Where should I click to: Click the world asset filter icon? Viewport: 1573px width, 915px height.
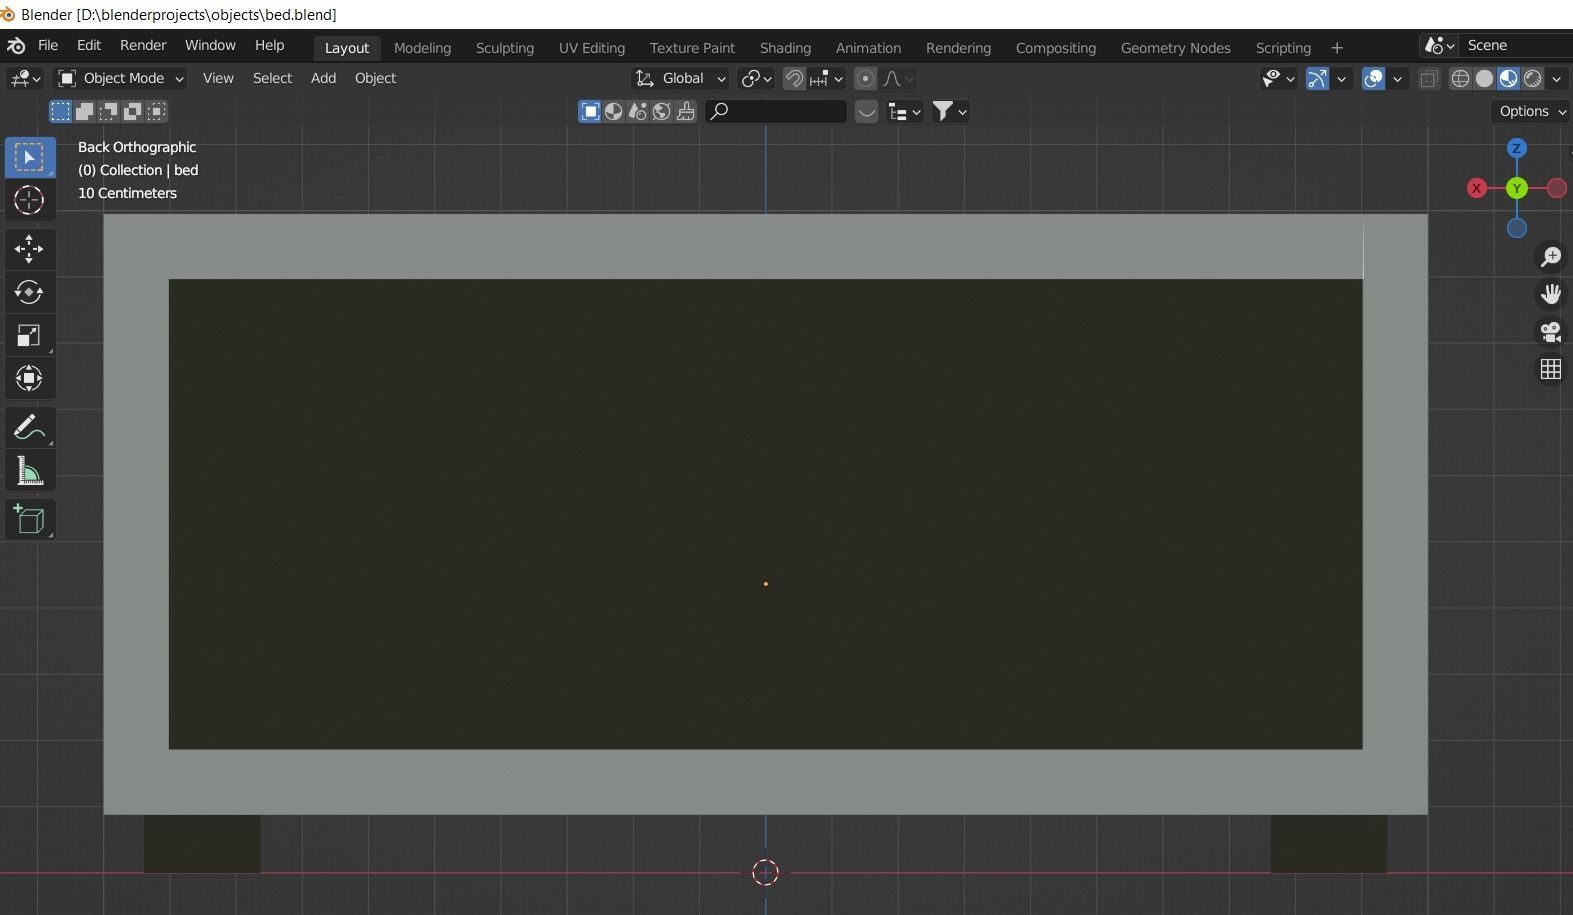pyautogui.click(x=662, y=111)
